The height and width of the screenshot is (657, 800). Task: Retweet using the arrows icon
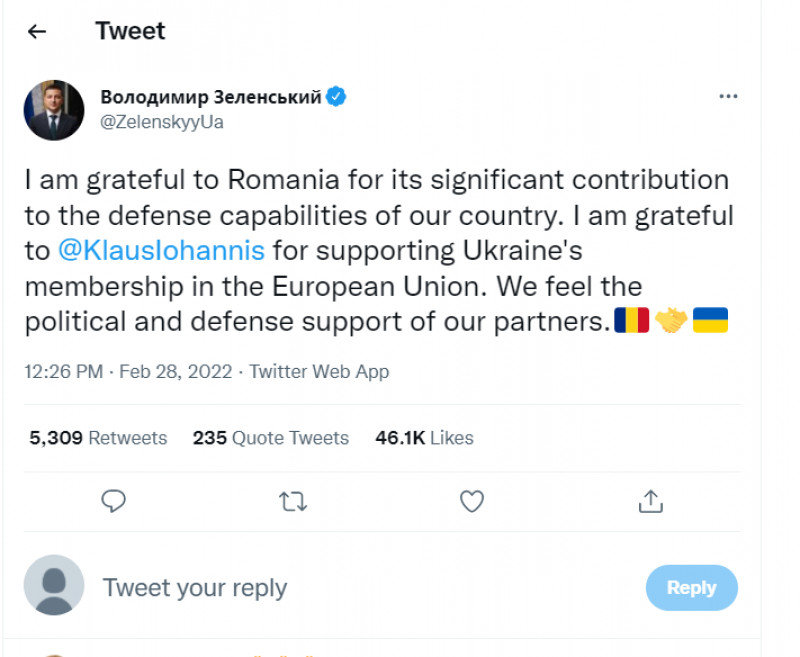[x=293, y=501]
